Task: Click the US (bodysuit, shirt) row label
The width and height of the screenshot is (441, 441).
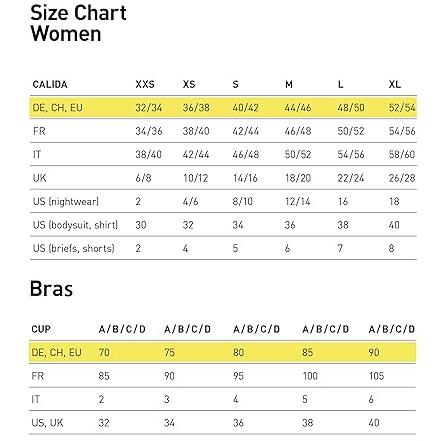Action: click(75, 225)
